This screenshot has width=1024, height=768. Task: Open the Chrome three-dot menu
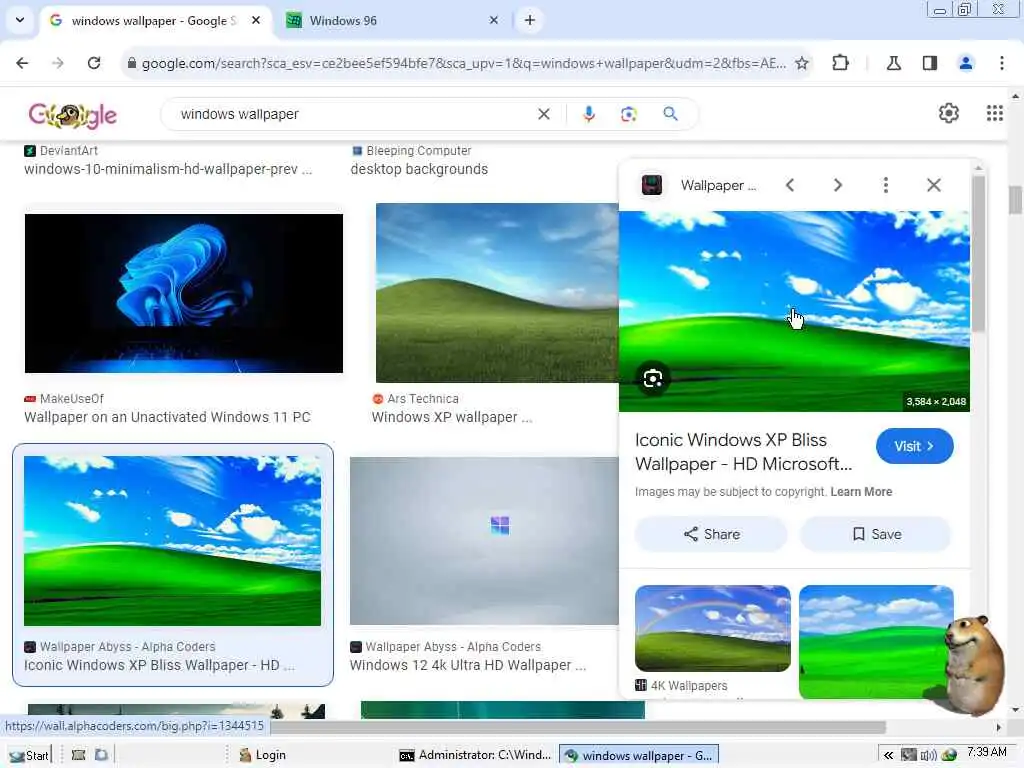[1001, 63]
